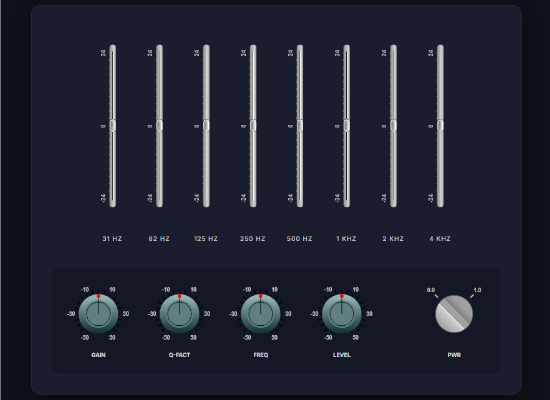This screenshot has width=550, height=400.
Task: Click the GAIN label text
Action: [99, 355]
